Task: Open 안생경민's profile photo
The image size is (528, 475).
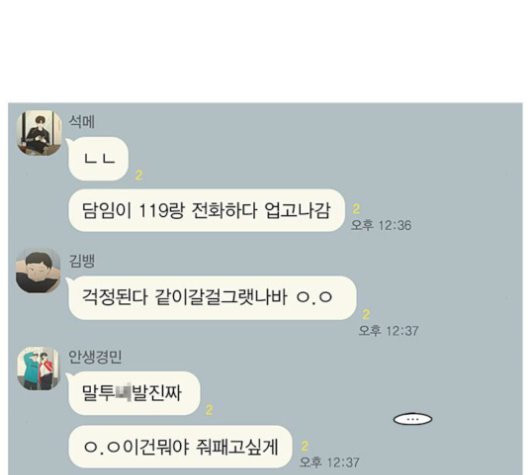Action: coord(39,369)
